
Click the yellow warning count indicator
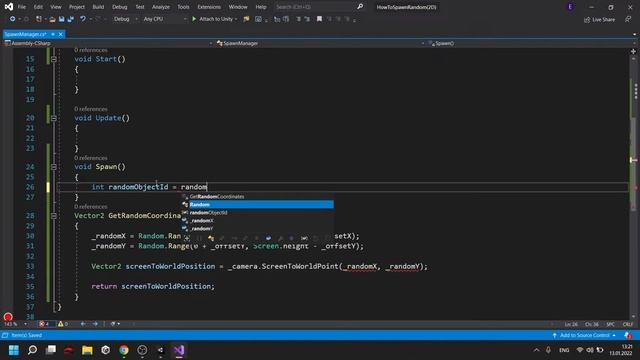tap(63, 324)
